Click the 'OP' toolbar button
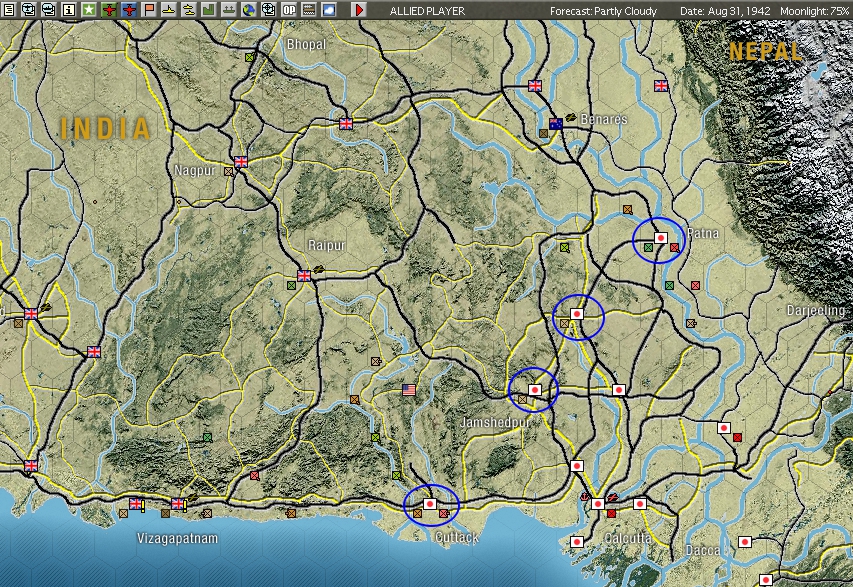The width and height of the screenshot is (853, 587). pyautogui.click(x=289, y=10)
